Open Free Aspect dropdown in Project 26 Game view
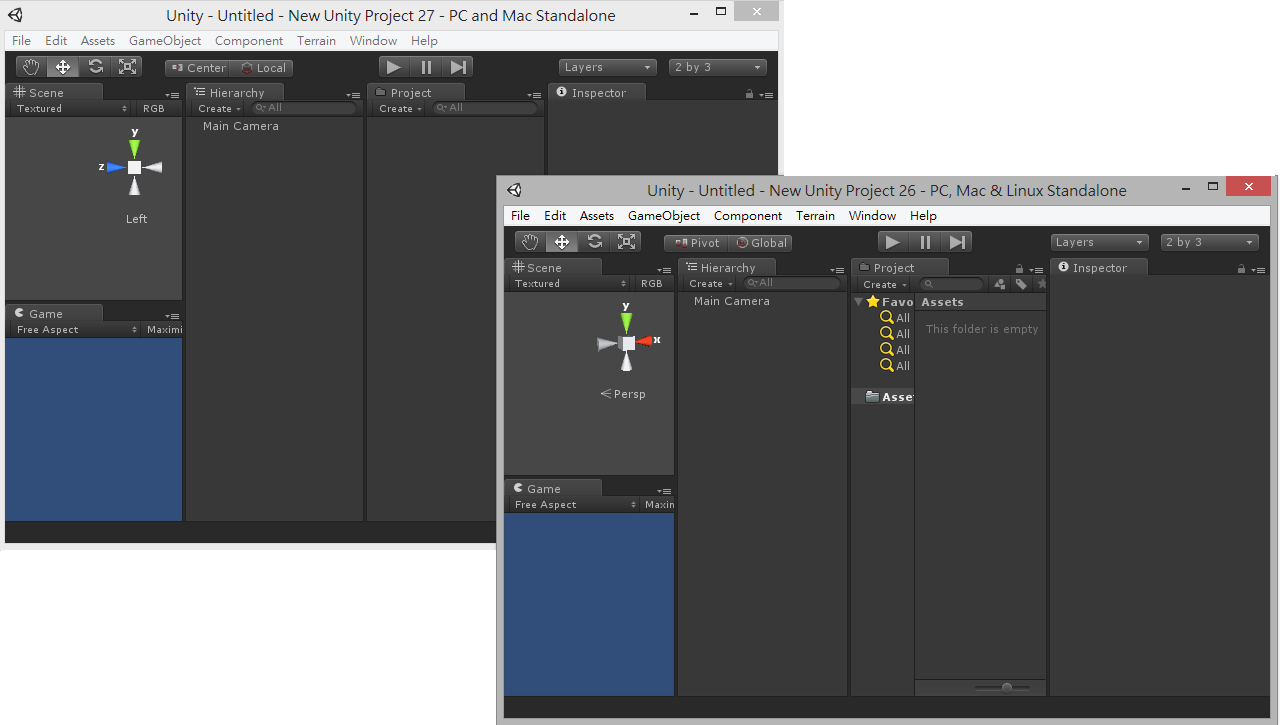1280x725 pixels. 574,505
